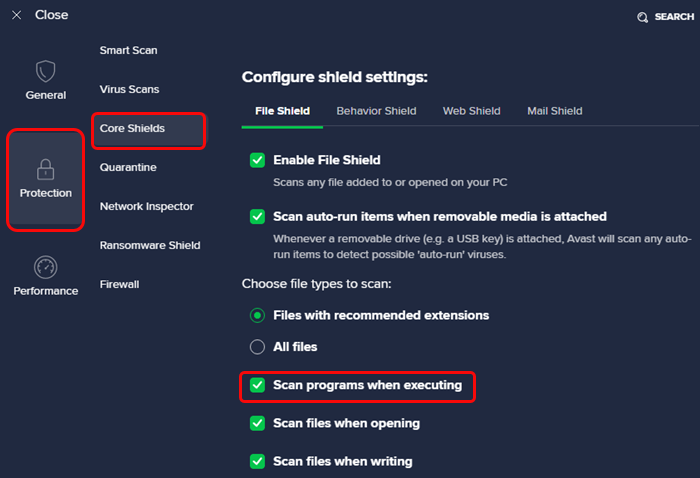This screenshot has height=478, width=700.
Task: Open the Performance gauge icon section
Action: (46, 267)
